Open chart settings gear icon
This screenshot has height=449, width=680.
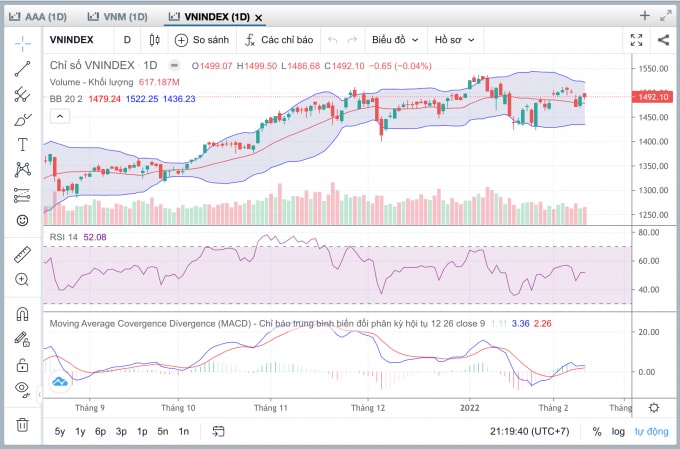click(654, 408)
